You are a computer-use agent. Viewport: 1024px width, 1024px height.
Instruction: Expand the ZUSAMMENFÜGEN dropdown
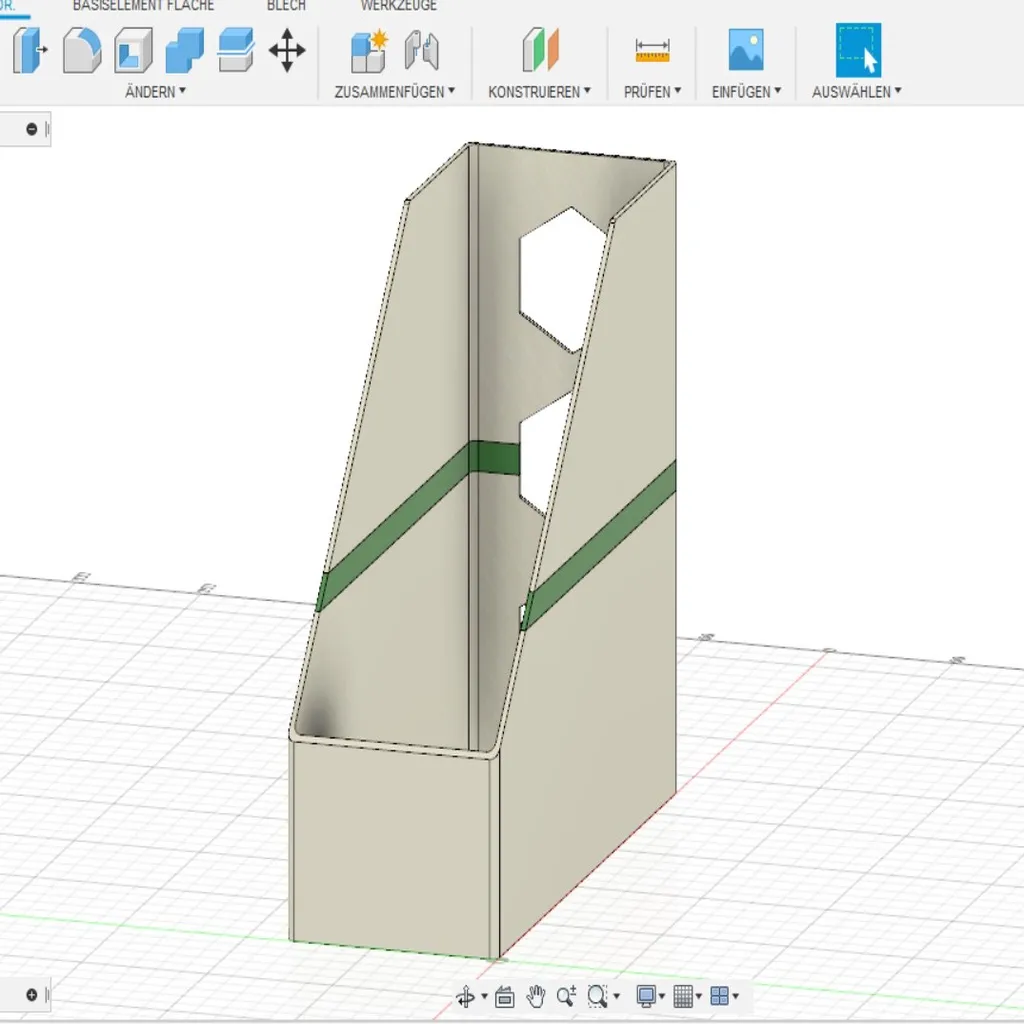pos(394,91)
